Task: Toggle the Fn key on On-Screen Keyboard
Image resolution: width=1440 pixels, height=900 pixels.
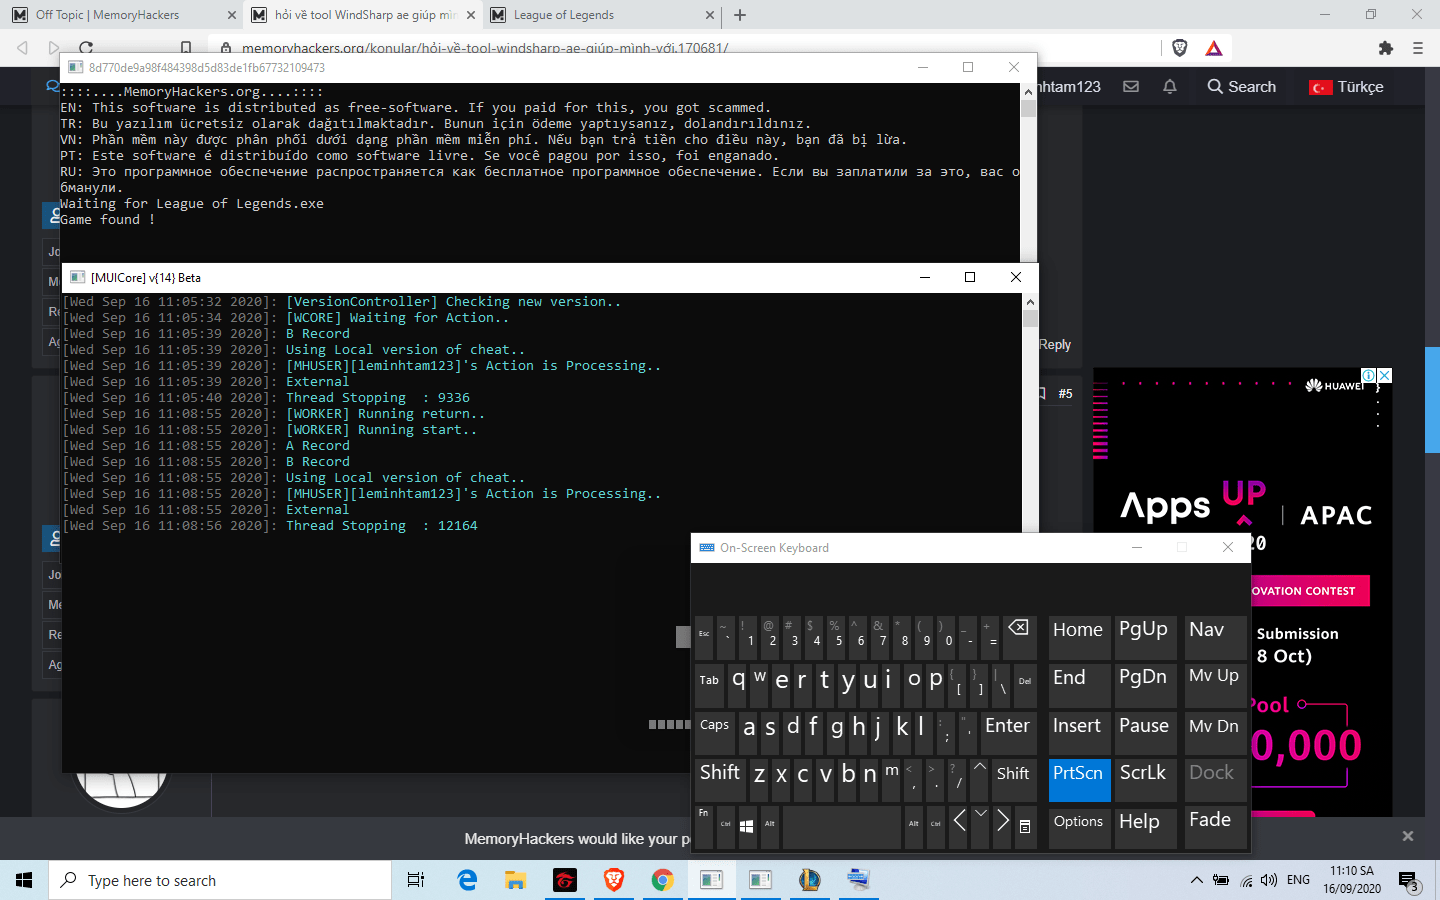Action: click(x=704, y=827)
